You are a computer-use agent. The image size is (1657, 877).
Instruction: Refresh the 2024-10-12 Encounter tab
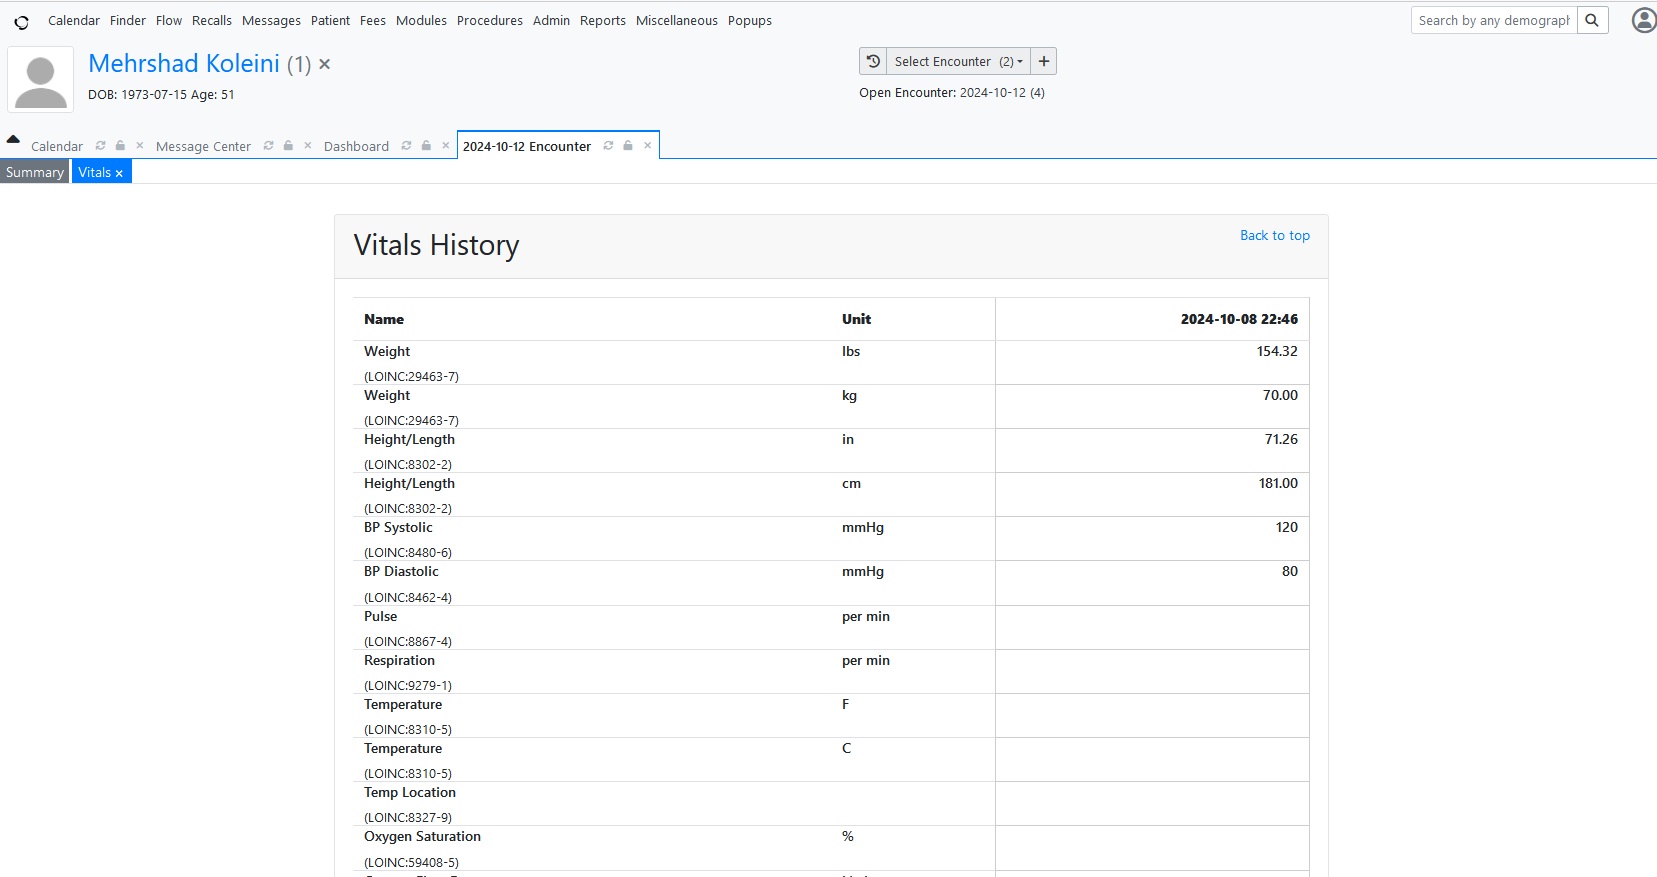(x=609, y=146)
